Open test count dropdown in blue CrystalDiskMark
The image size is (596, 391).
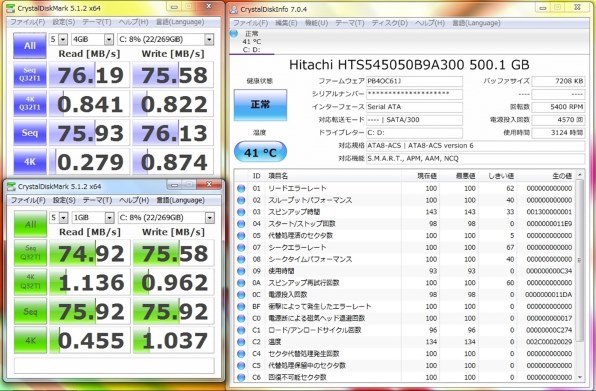(58, 39)
